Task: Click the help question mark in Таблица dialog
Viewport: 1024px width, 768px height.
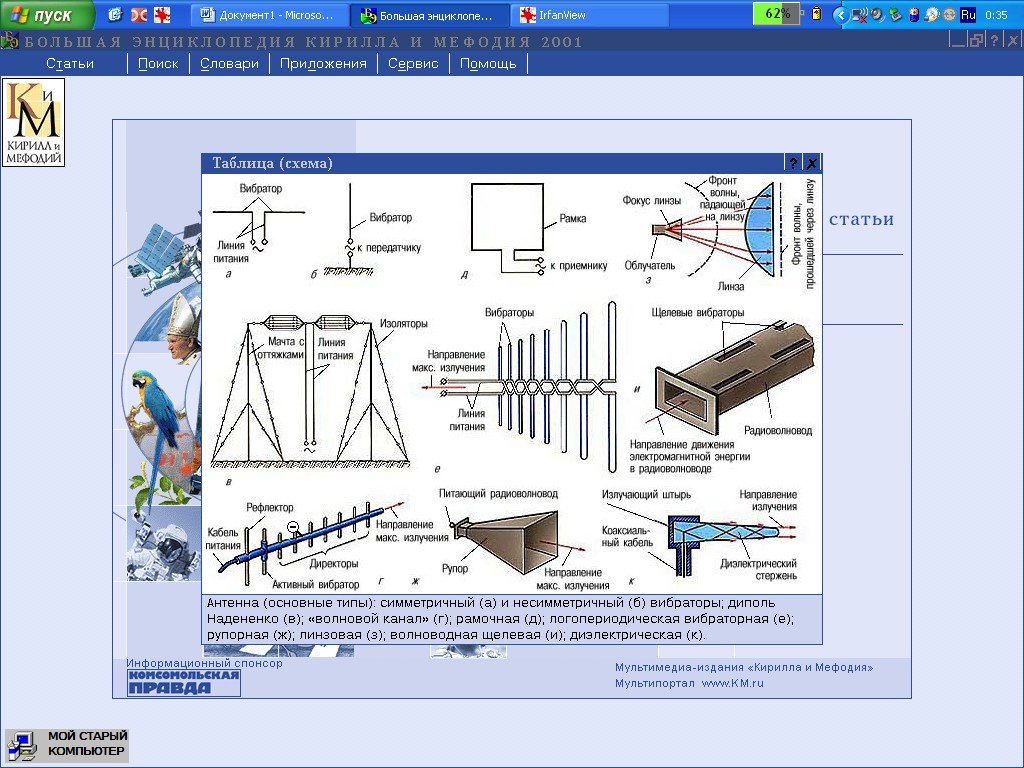Action: [x=792, y=164]
